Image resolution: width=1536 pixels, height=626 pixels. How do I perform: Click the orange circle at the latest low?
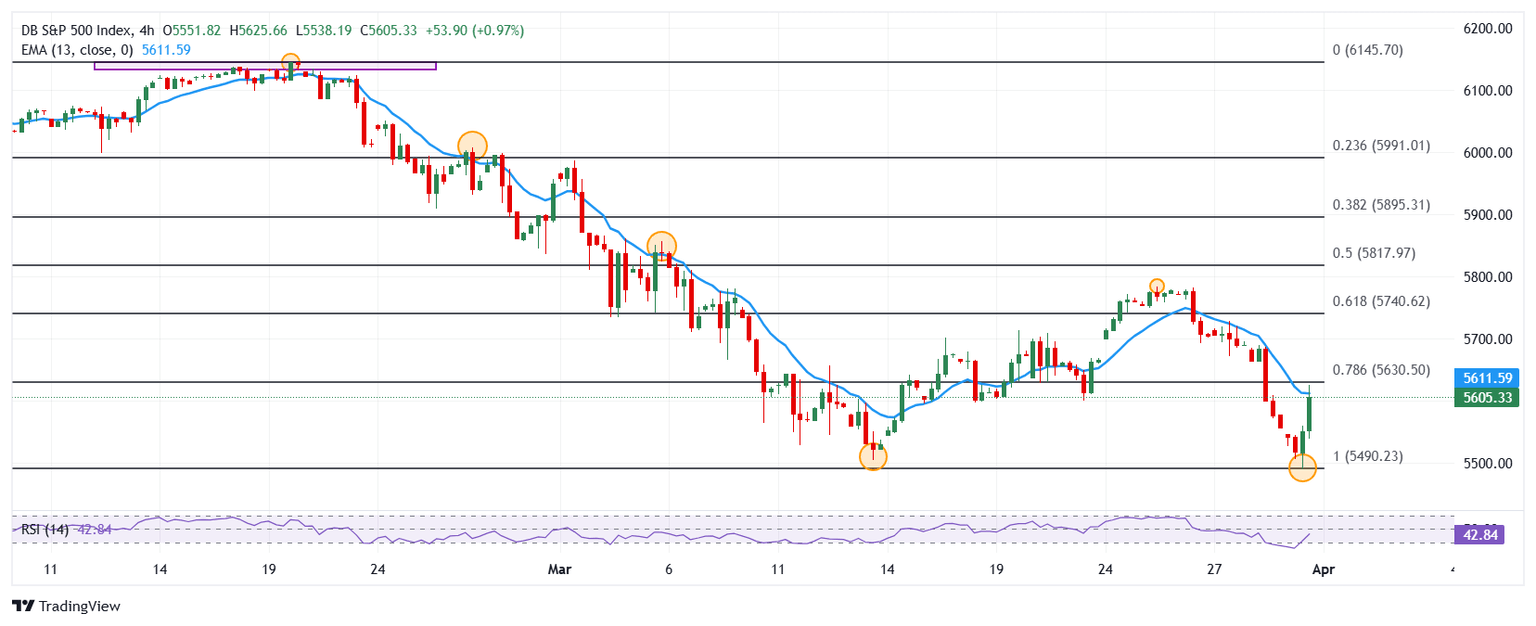1302,467
